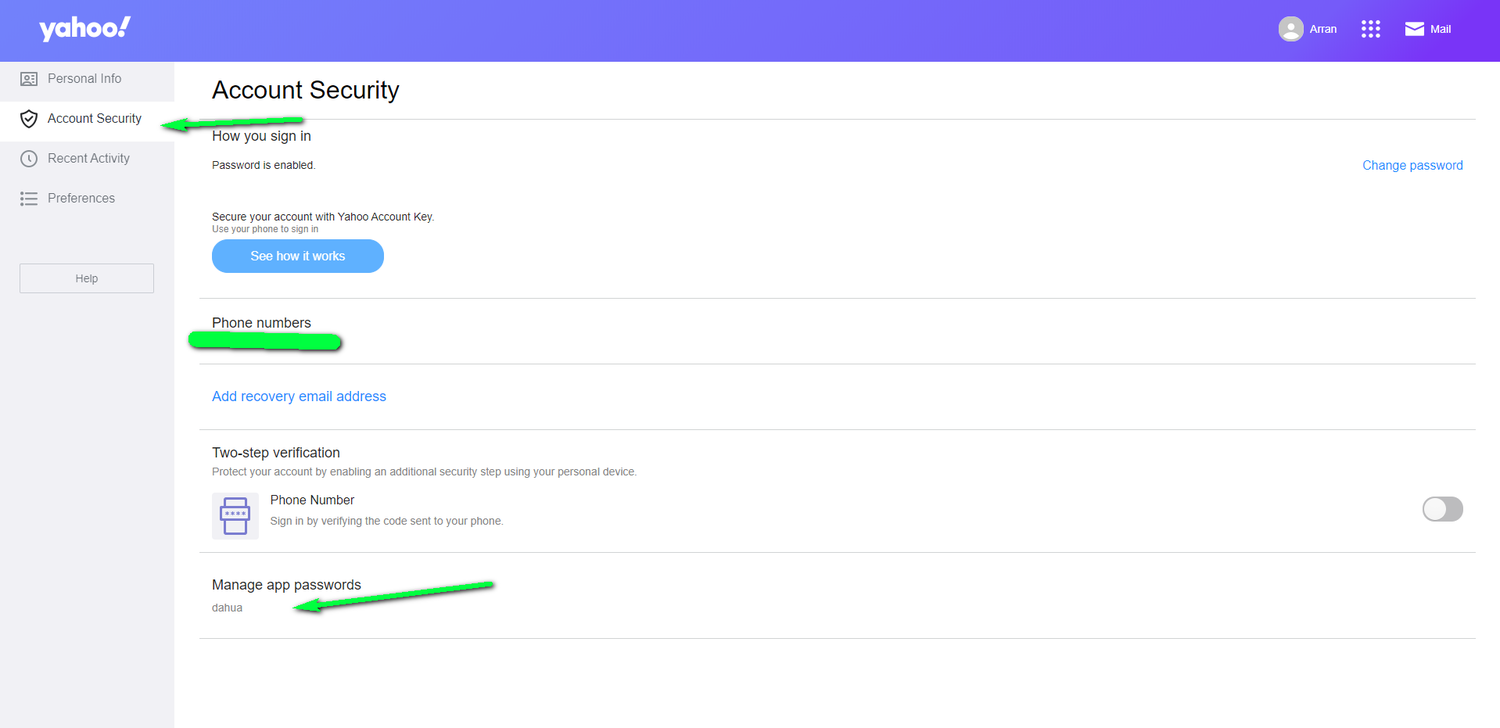Click the Preferences list icon
Image resolution: width=1500 pixels, height=728 pixels.
(29, 199)
